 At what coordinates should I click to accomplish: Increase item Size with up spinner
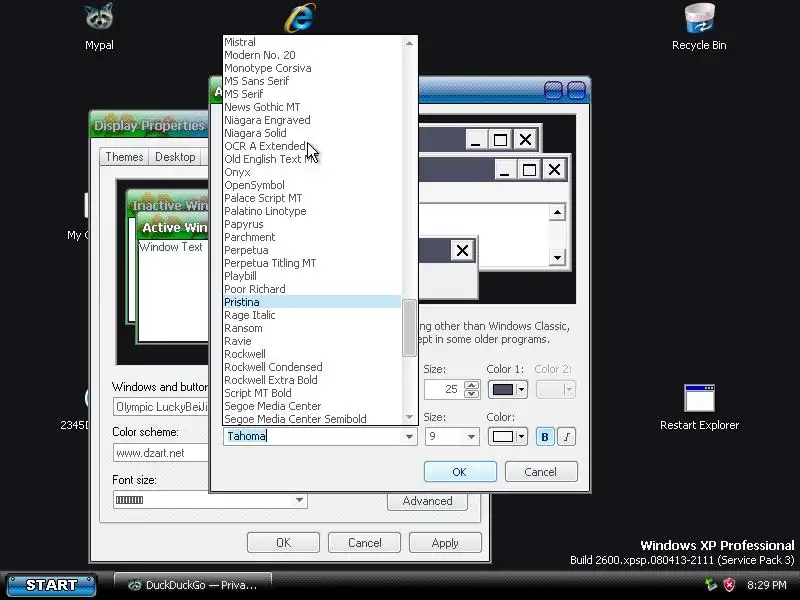point(472,385)
